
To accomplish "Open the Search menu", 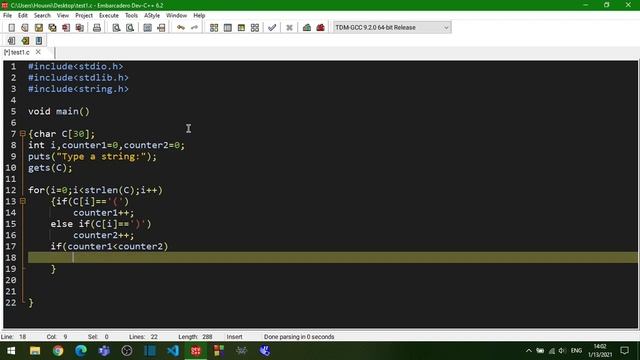I will (42, 16).
